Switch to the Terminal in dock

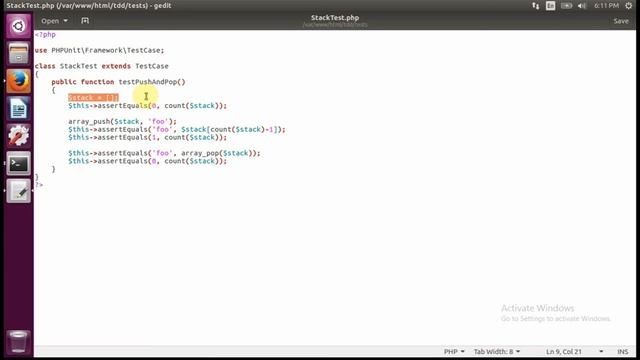point(18,164)
